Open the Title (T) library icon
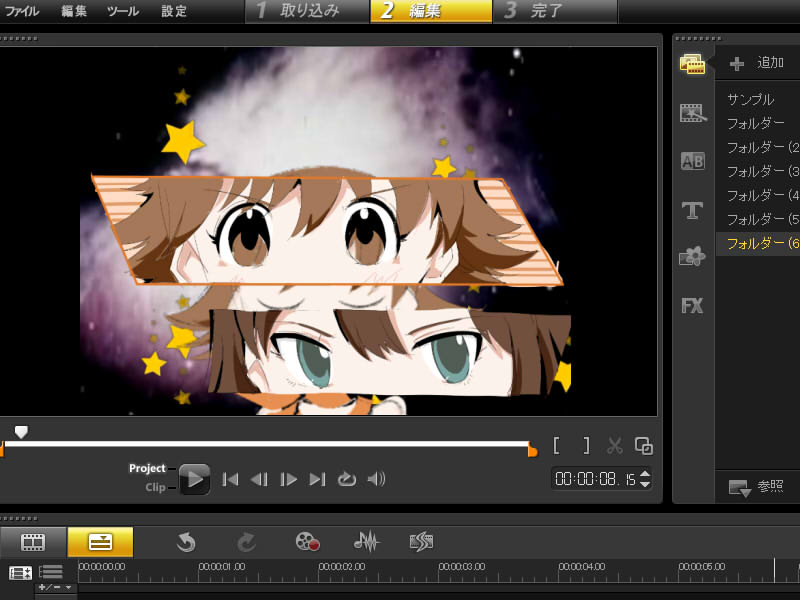800x600 pixels. tap(692, 210)
